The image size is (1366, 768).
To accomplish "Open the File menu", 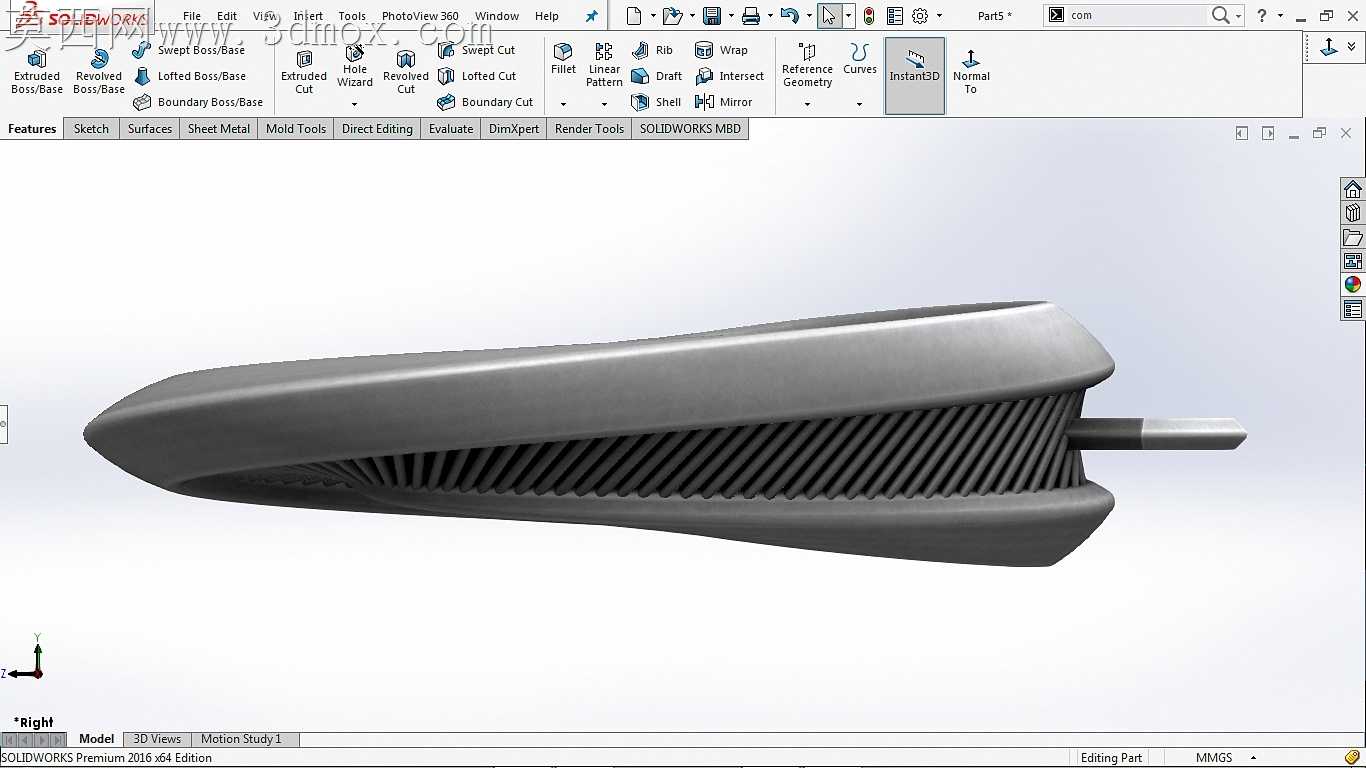I will (192, 16).
